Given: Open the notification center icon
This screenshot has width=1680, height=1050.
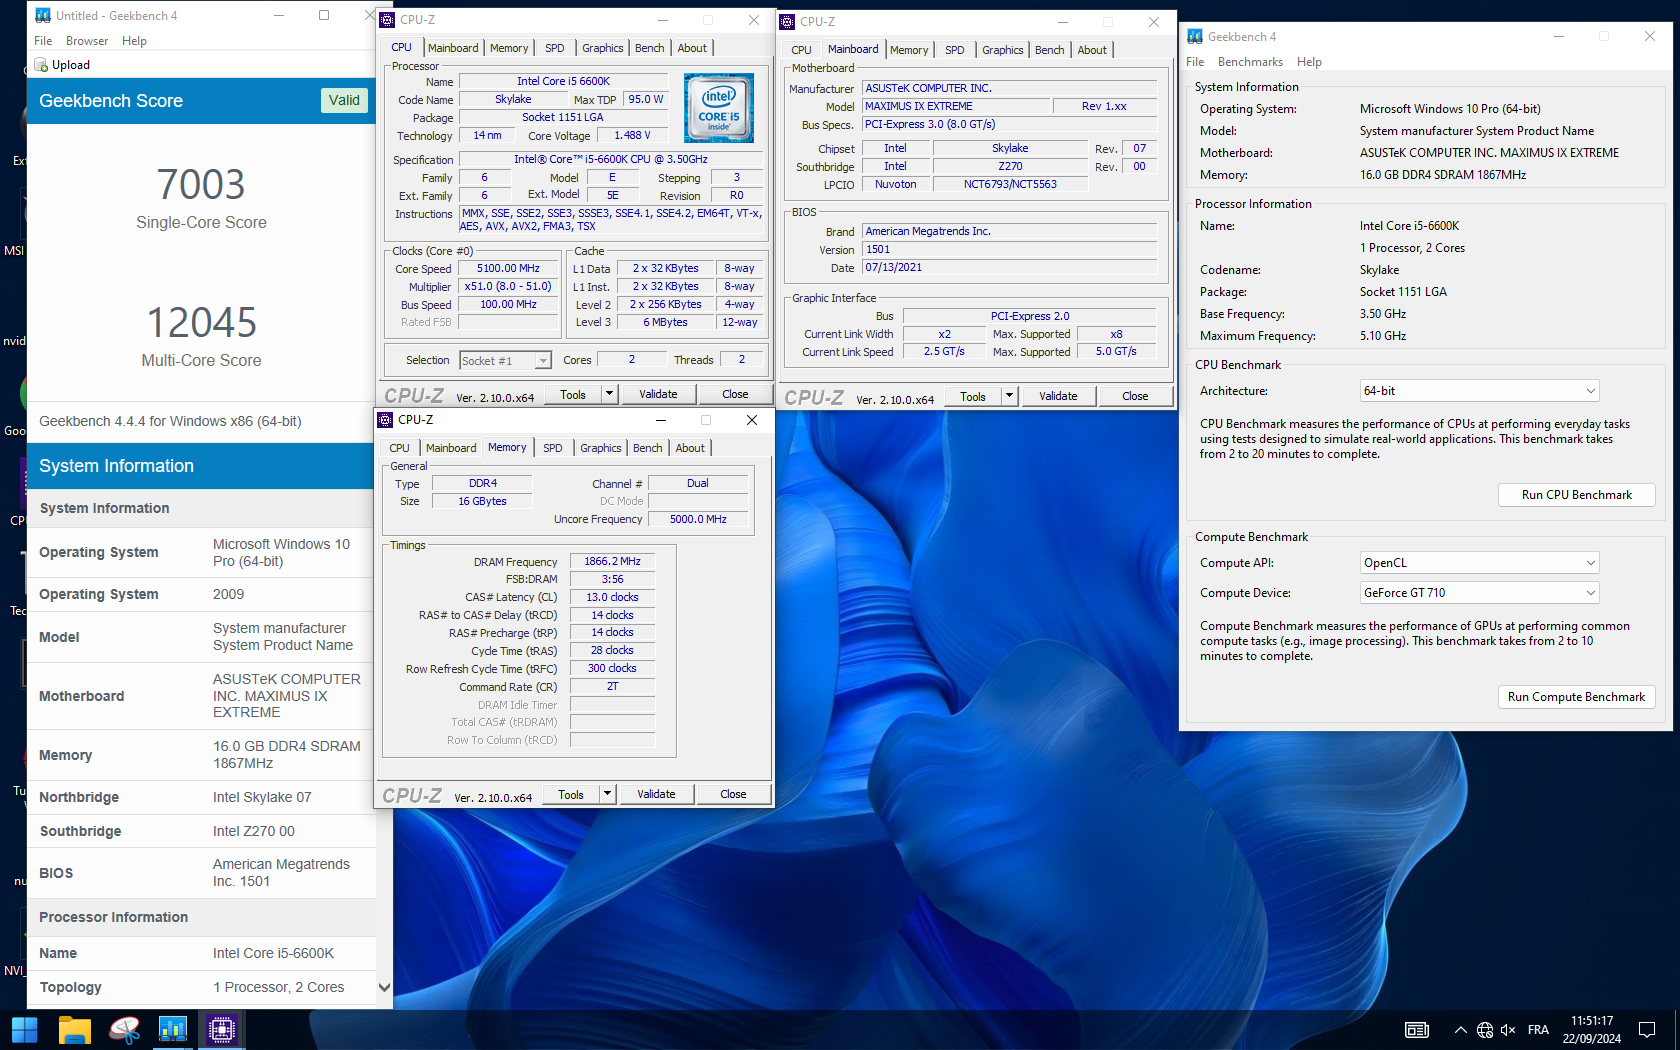Looking at the screenshot, I should 1647,1030.
